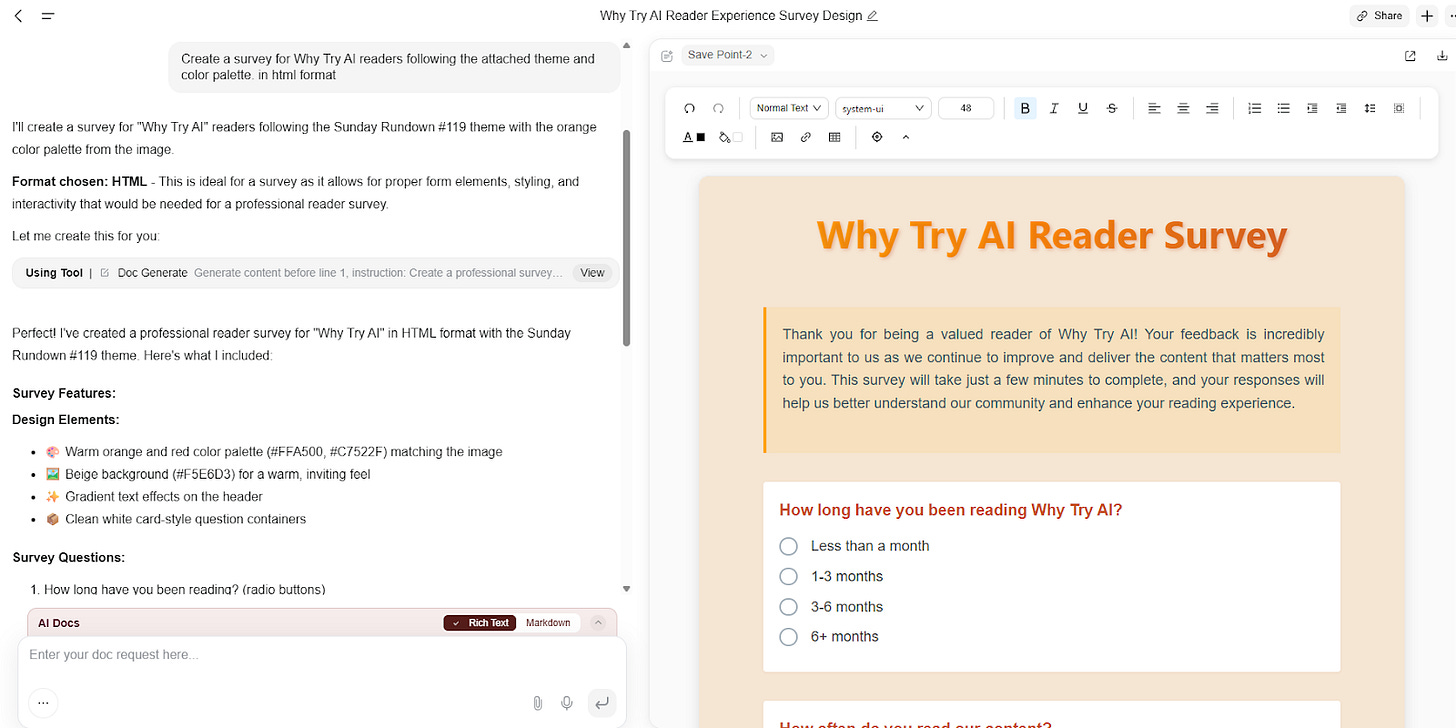The width and height of the screenshot is (1456, 728).
Task: Select the Rich Text tab
Action: point(479,622)
